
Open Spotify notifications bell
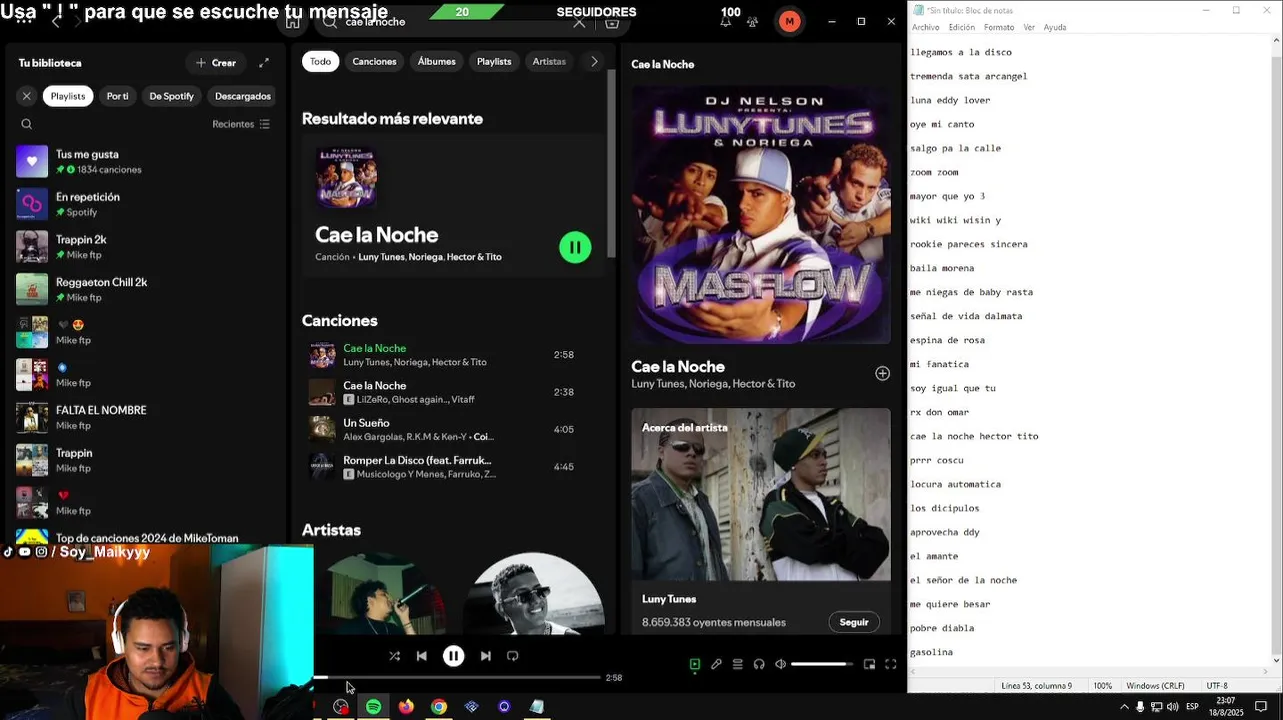tap(726, 22)
